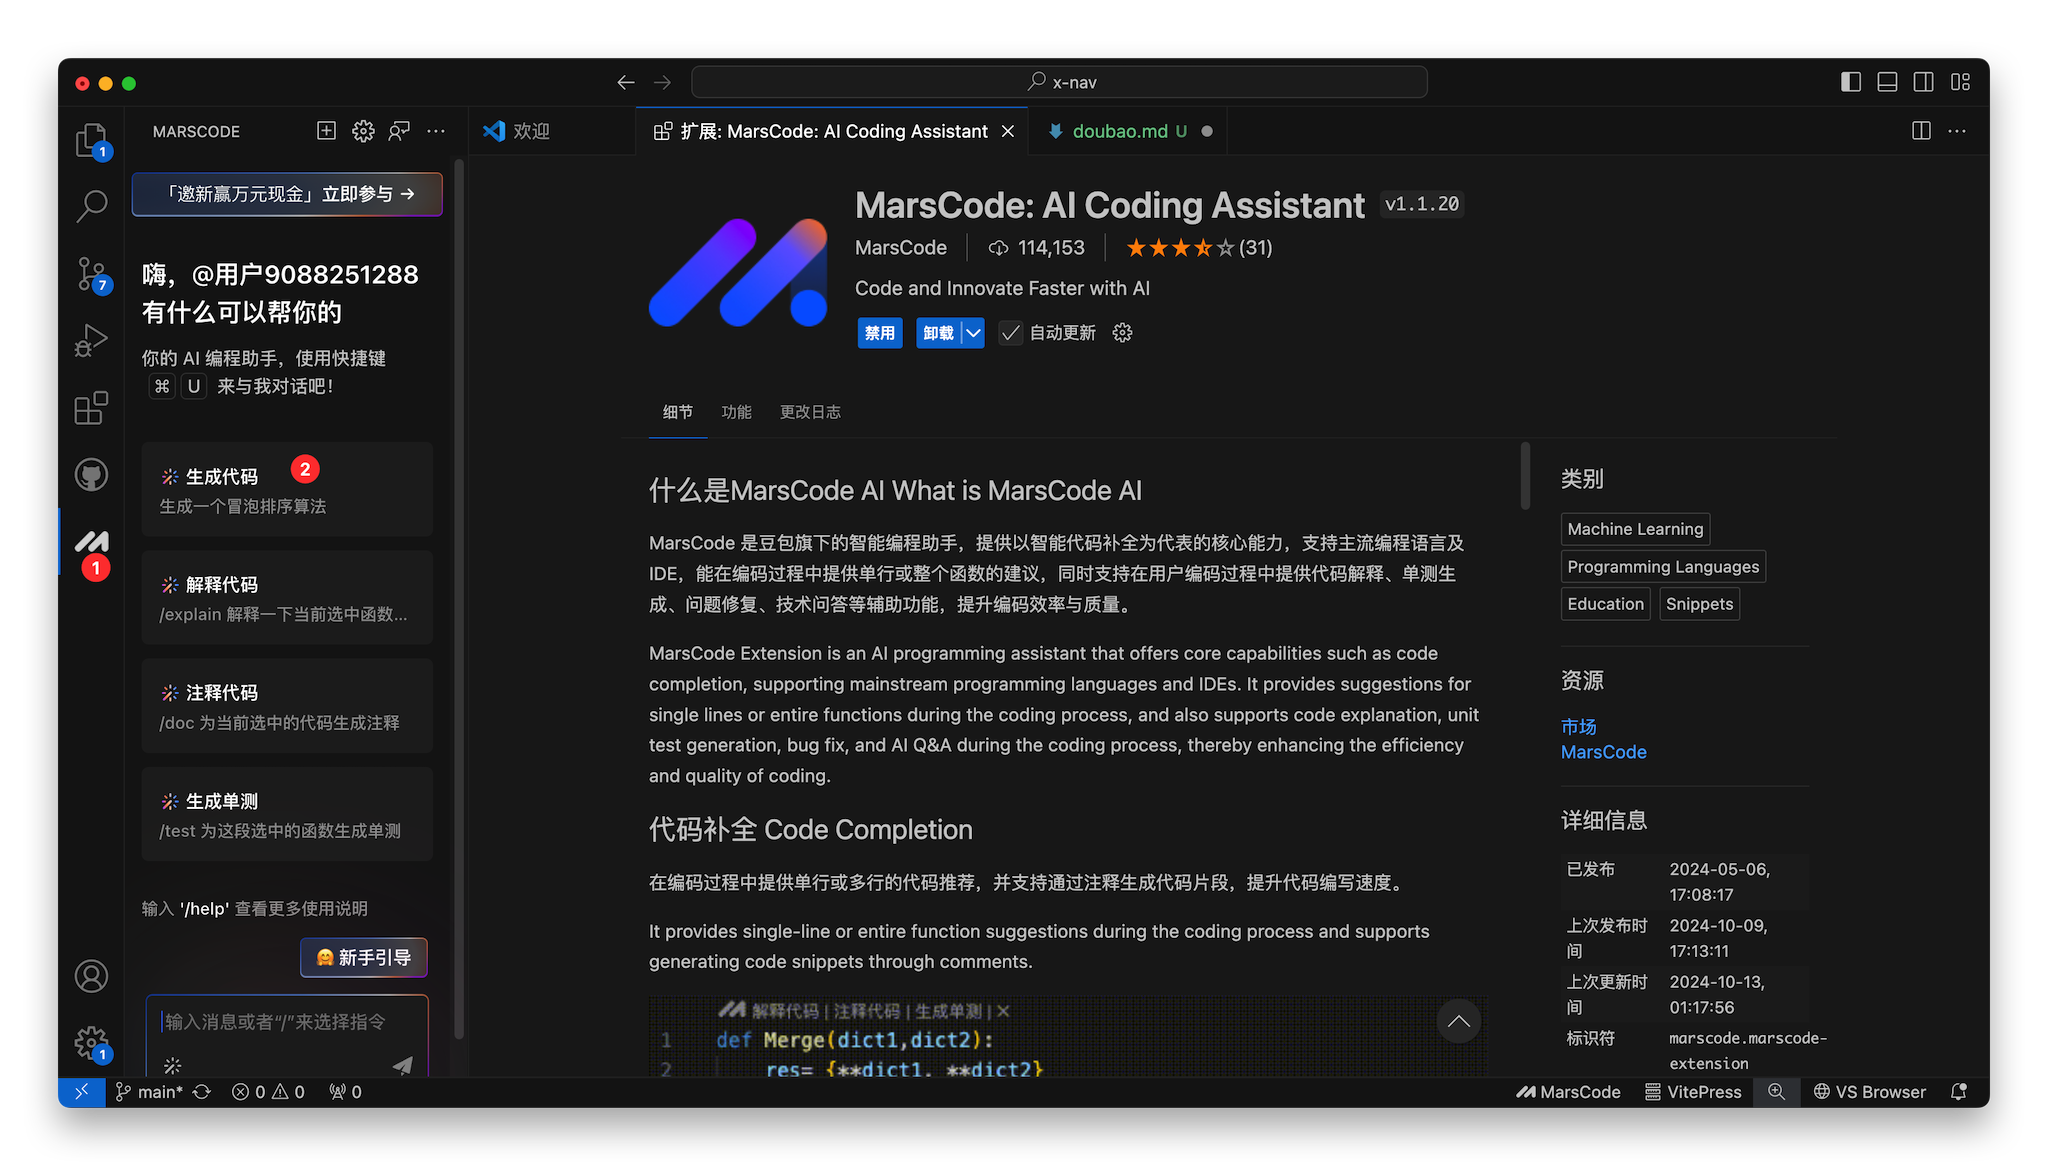This screenshot has height=1174, width=2048.
Task: Select the MarsCode icon in activity bar
Action: tap(91, 543)
